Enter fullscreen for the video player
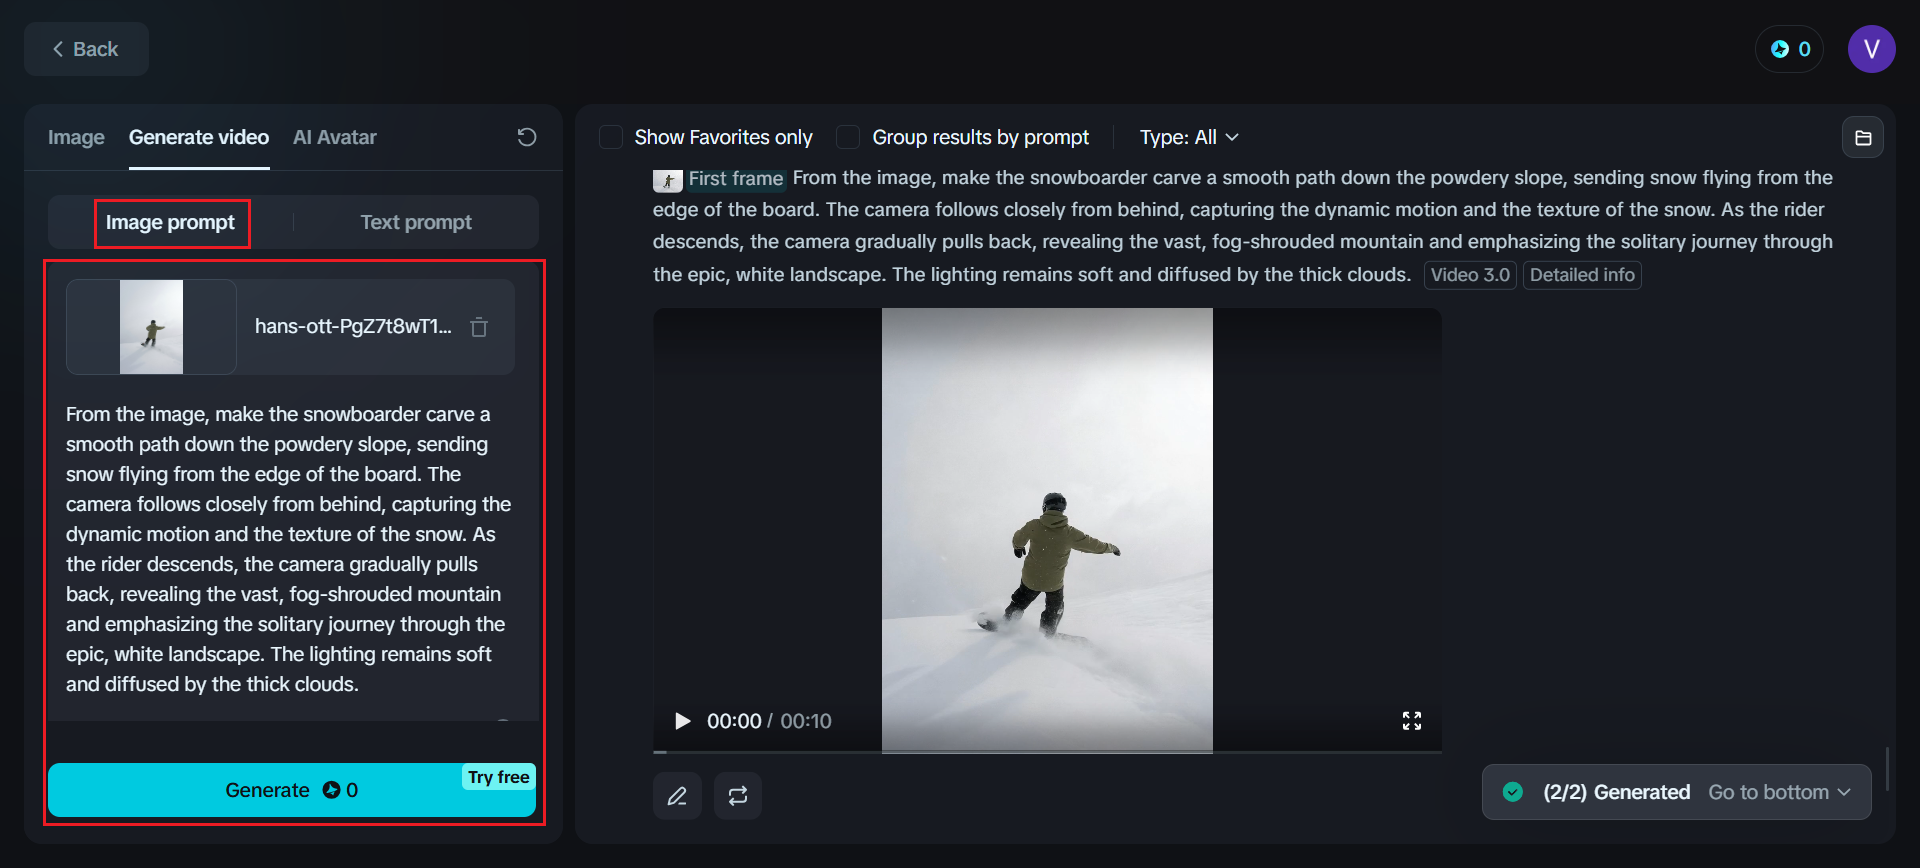 1412,721
